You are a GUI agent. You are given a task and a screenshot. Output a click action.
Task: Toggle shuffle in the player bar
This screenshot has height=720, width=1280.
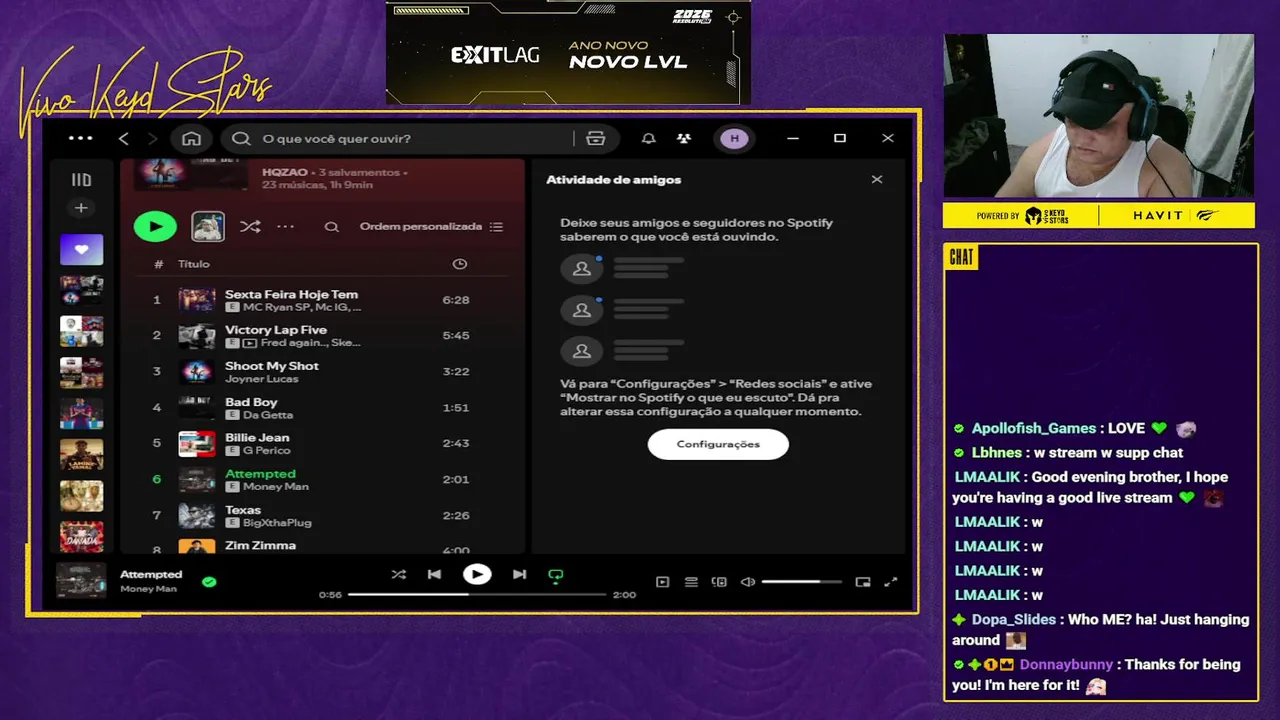point(398,574)
